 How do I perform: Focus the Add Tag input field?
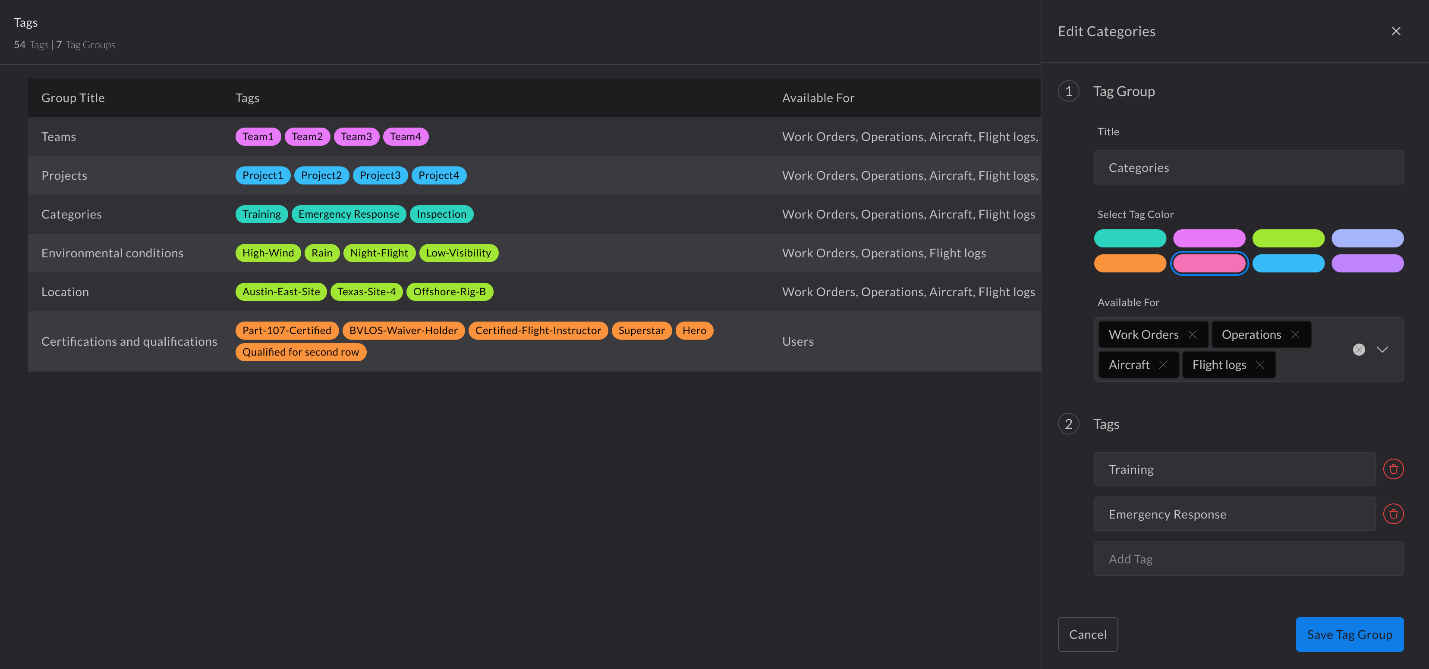coord(1248,559)
